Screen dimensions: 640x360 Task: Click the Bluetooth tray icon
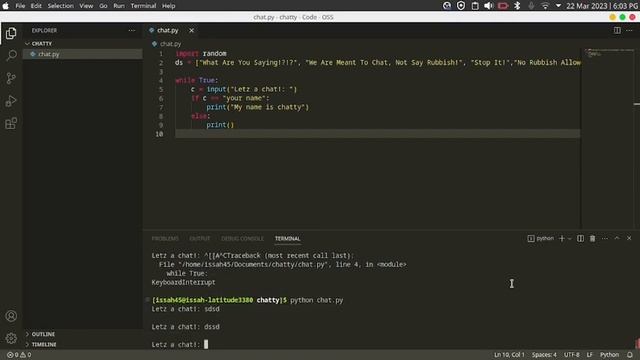pos(517,6)
